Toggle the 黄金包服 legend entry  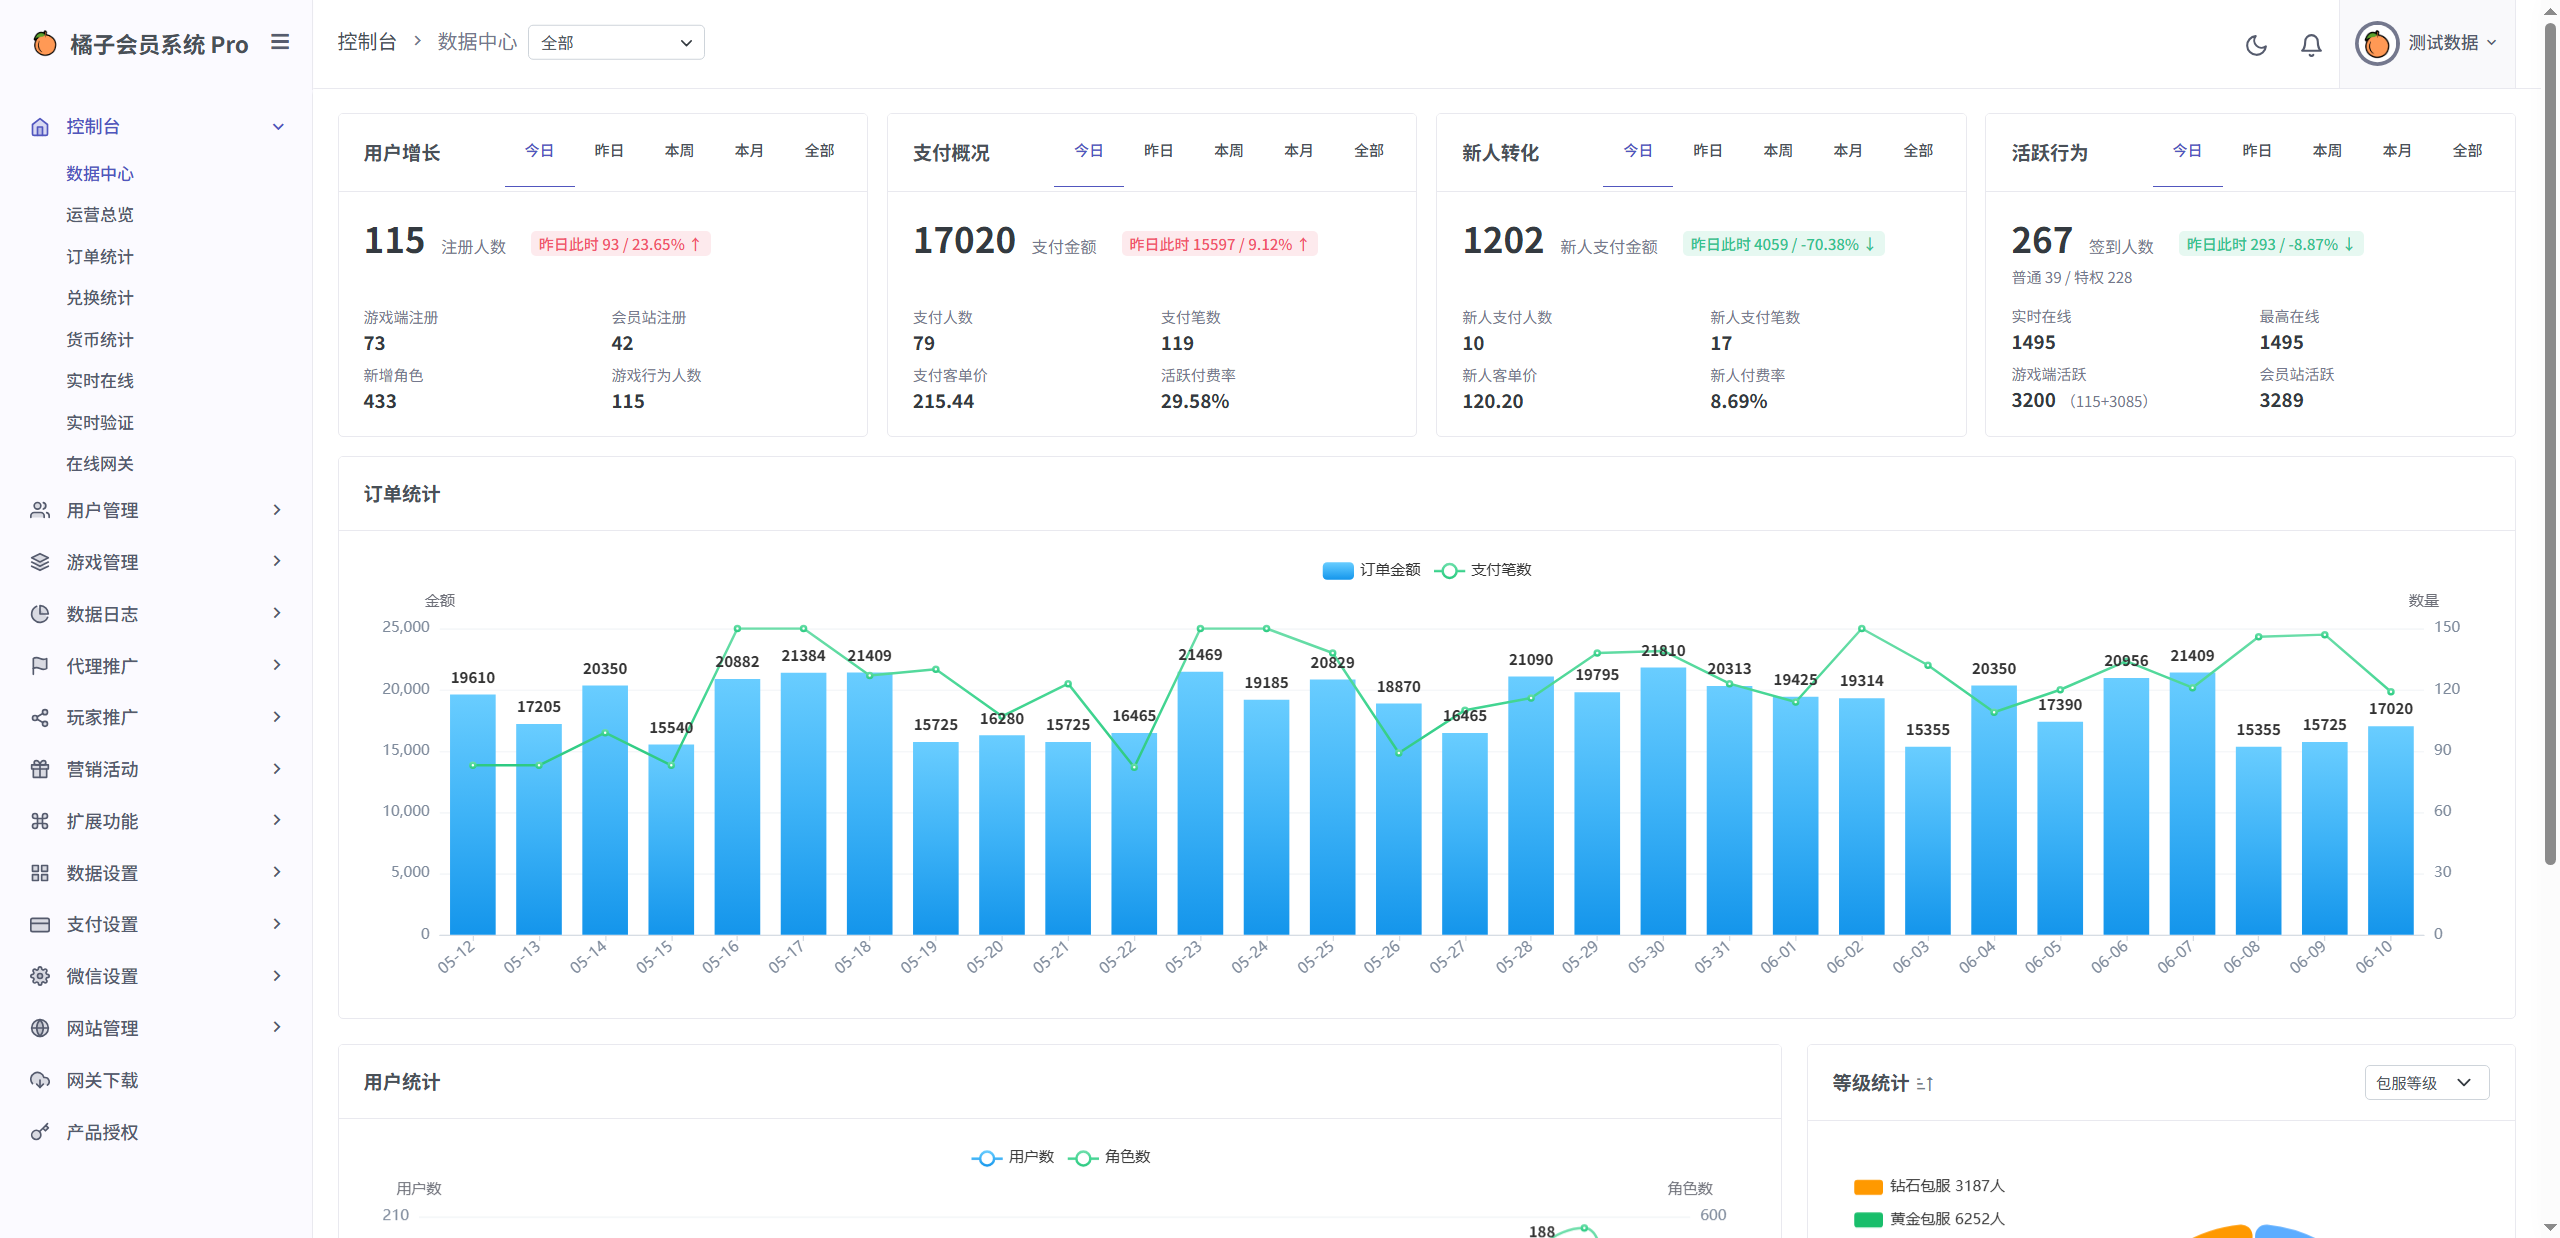[x=1929, y=1219]
